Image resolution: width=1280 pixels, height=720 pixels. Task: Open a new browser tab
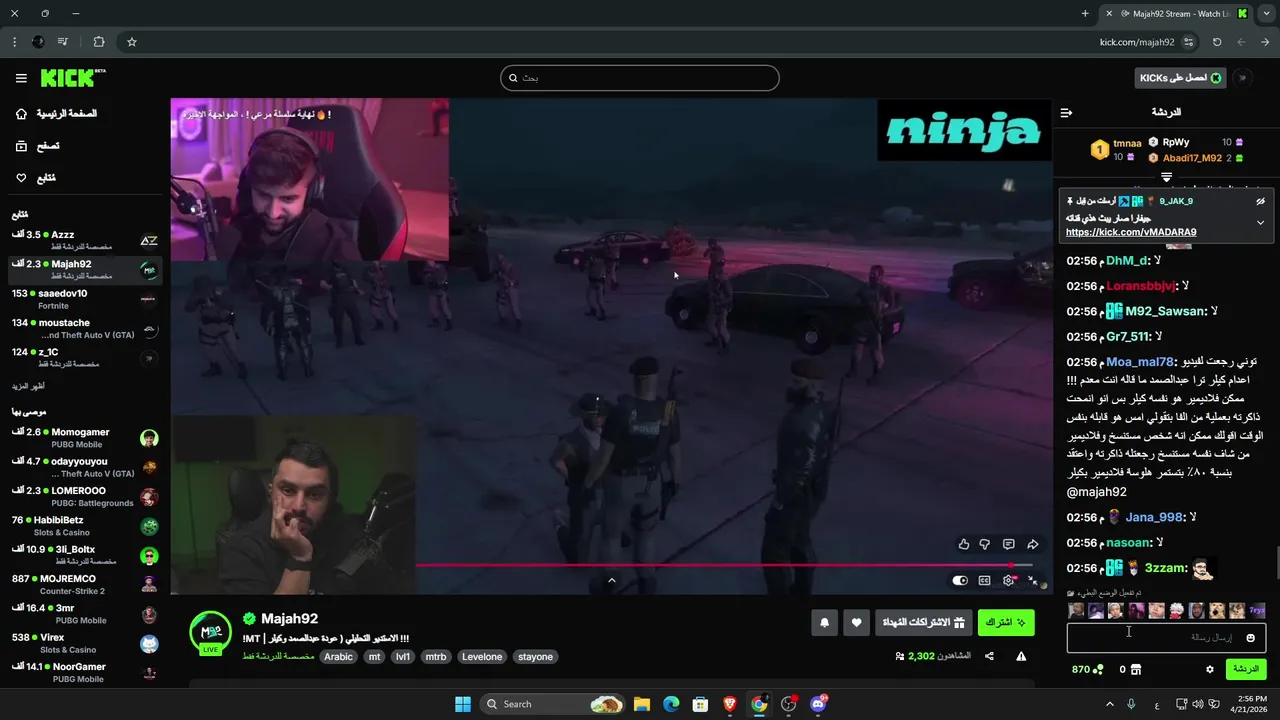point(1085,13)
